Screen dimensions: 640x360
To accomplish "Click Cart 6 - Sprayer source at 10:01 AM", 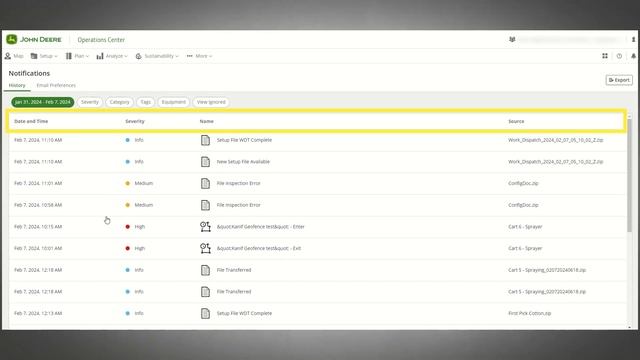I will click(x=525, y=248).
